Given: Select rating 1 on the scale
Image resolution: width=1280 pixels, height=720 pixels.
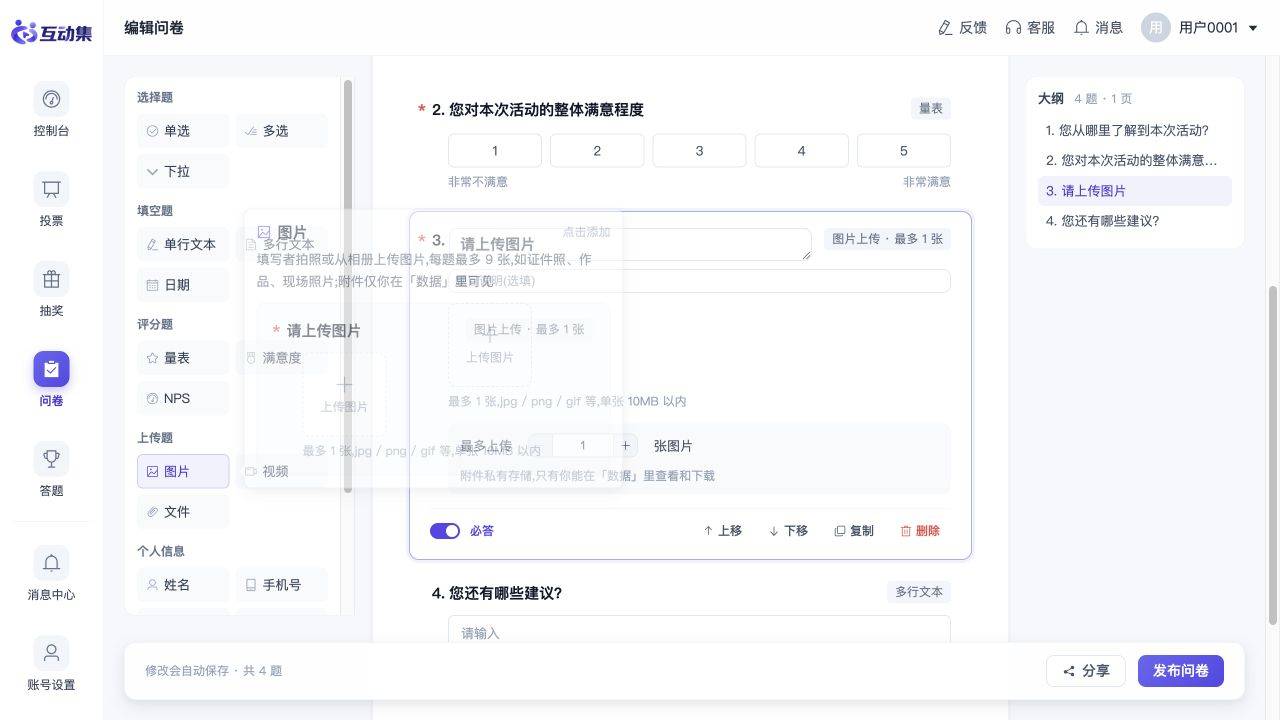Looking at the screenshot, I should tap(495, 151).
